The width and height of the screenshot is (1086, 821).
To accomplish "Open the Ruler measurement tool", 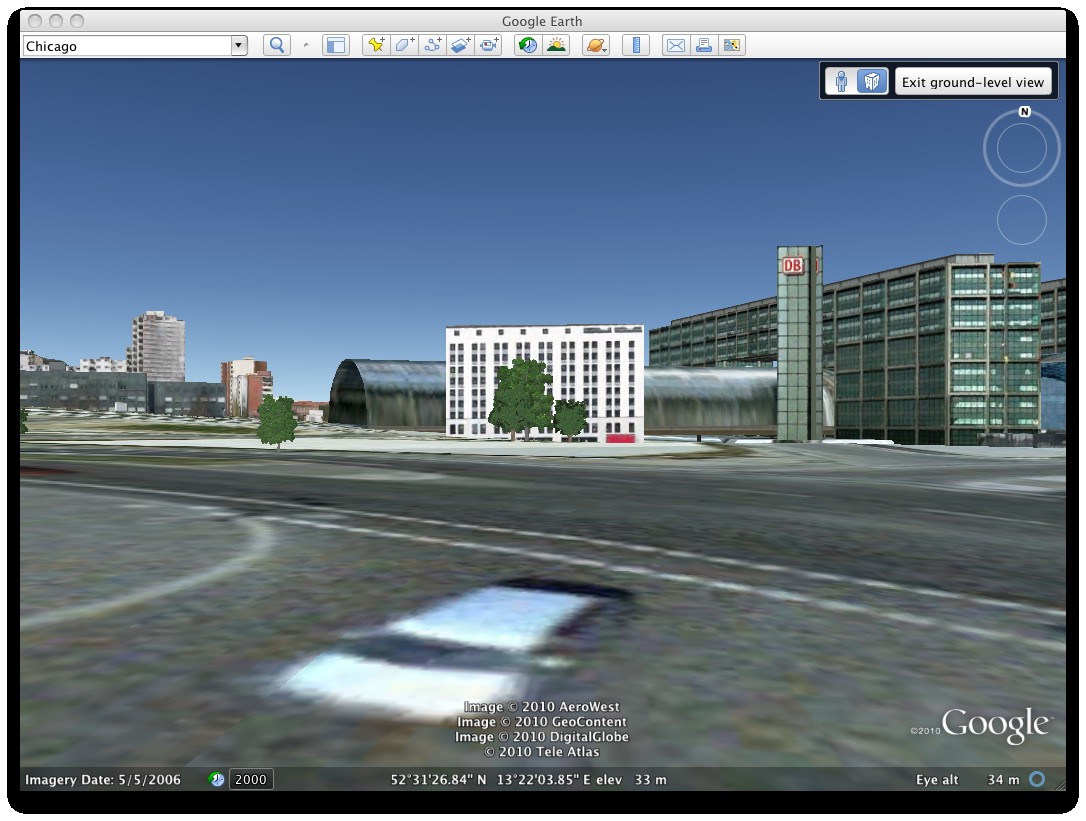I will [x=637, y=45].
